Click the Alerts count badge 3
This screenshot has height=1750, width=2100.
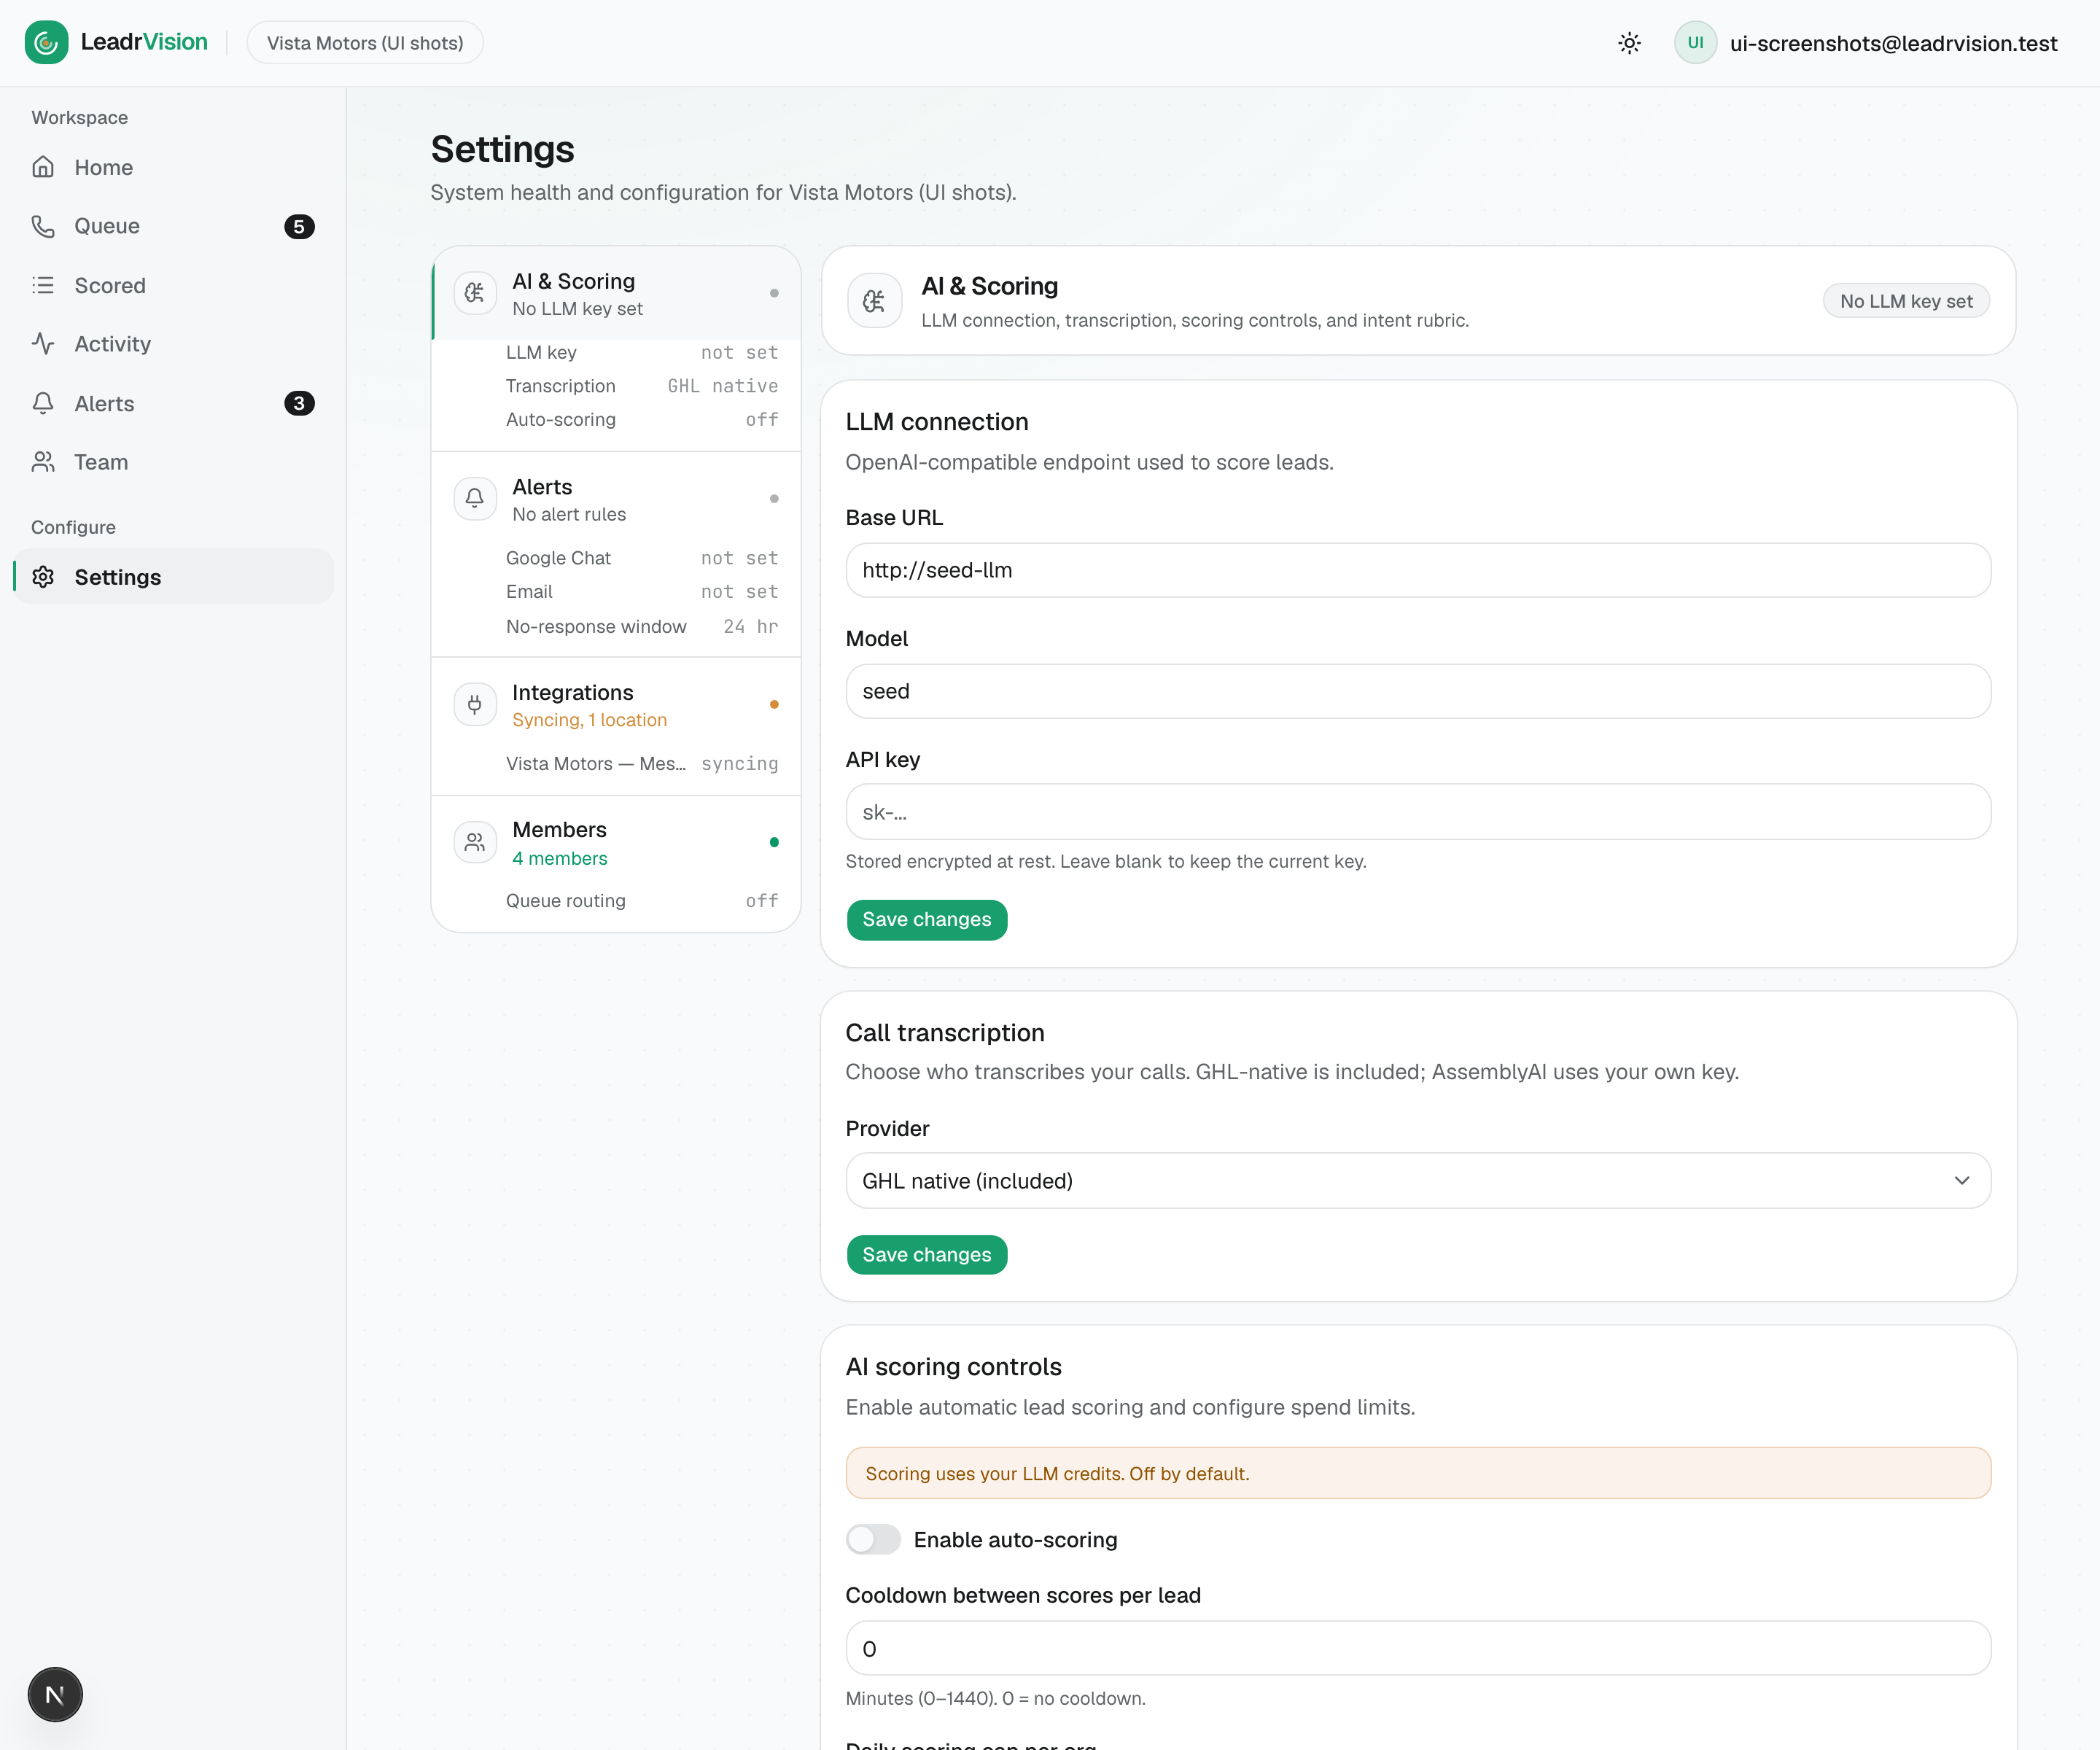coord(299,403)
